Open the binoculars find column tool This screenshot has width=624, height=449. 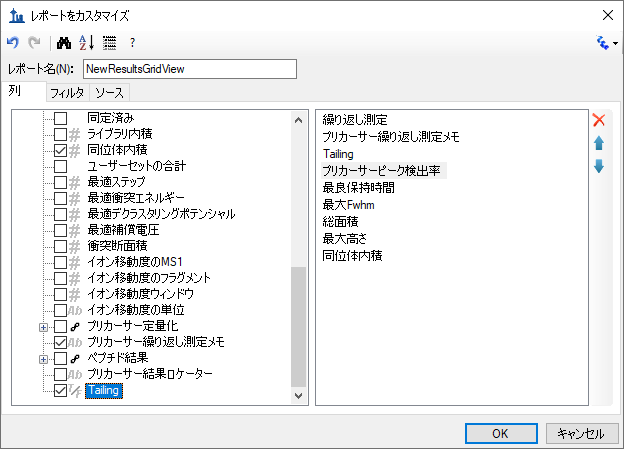coord(64,43)
